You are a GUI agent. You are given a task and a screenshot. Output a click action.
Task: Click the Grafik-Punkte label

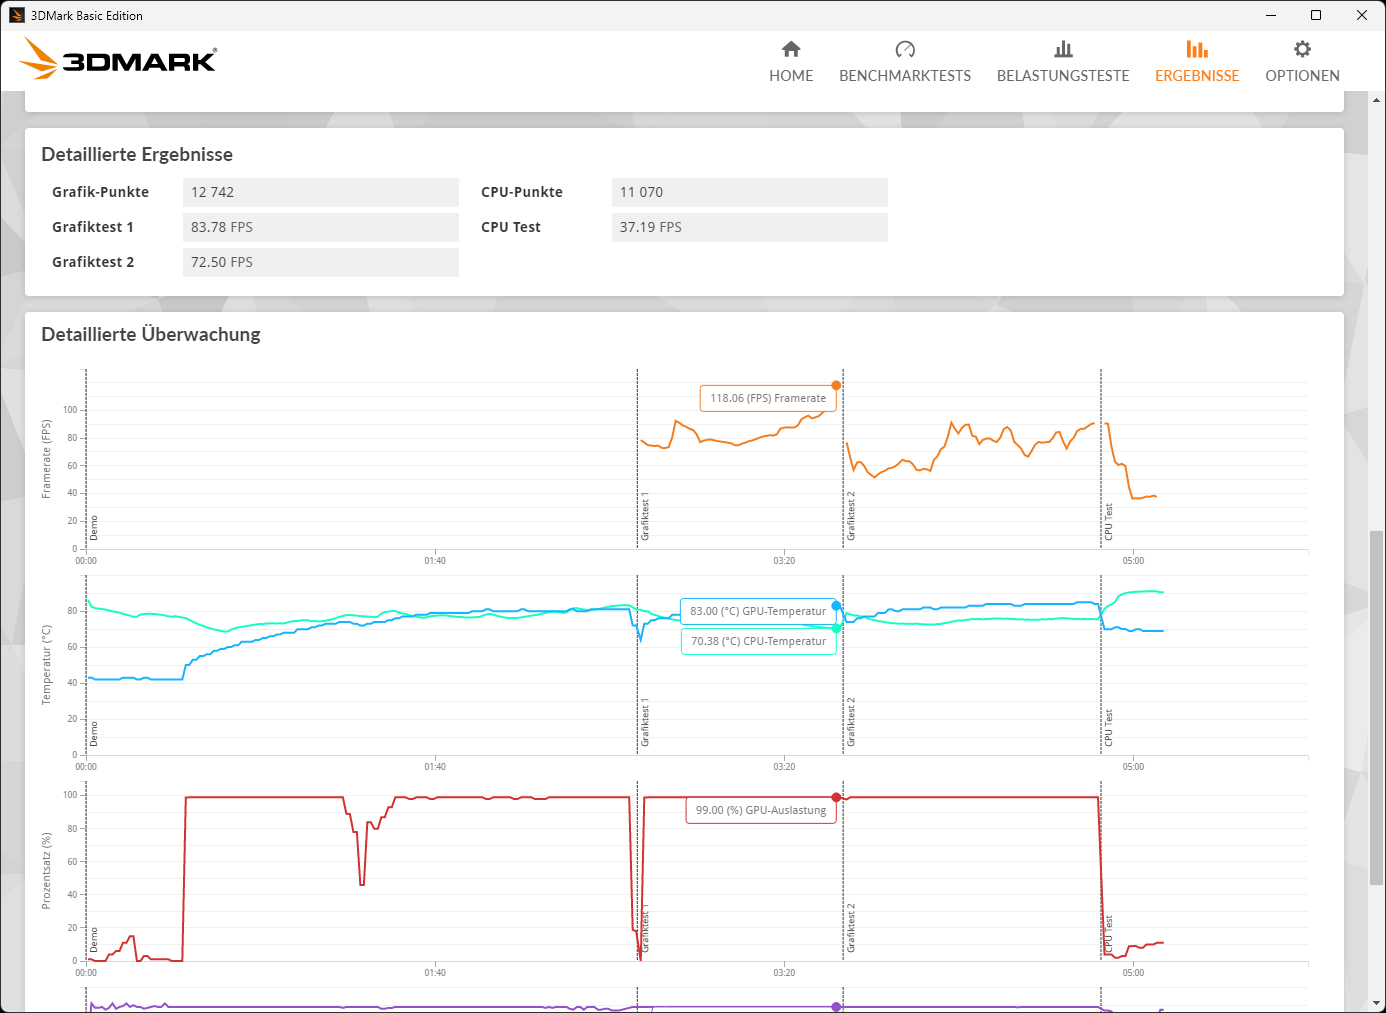pyautogui.click(x=100, y=192)
